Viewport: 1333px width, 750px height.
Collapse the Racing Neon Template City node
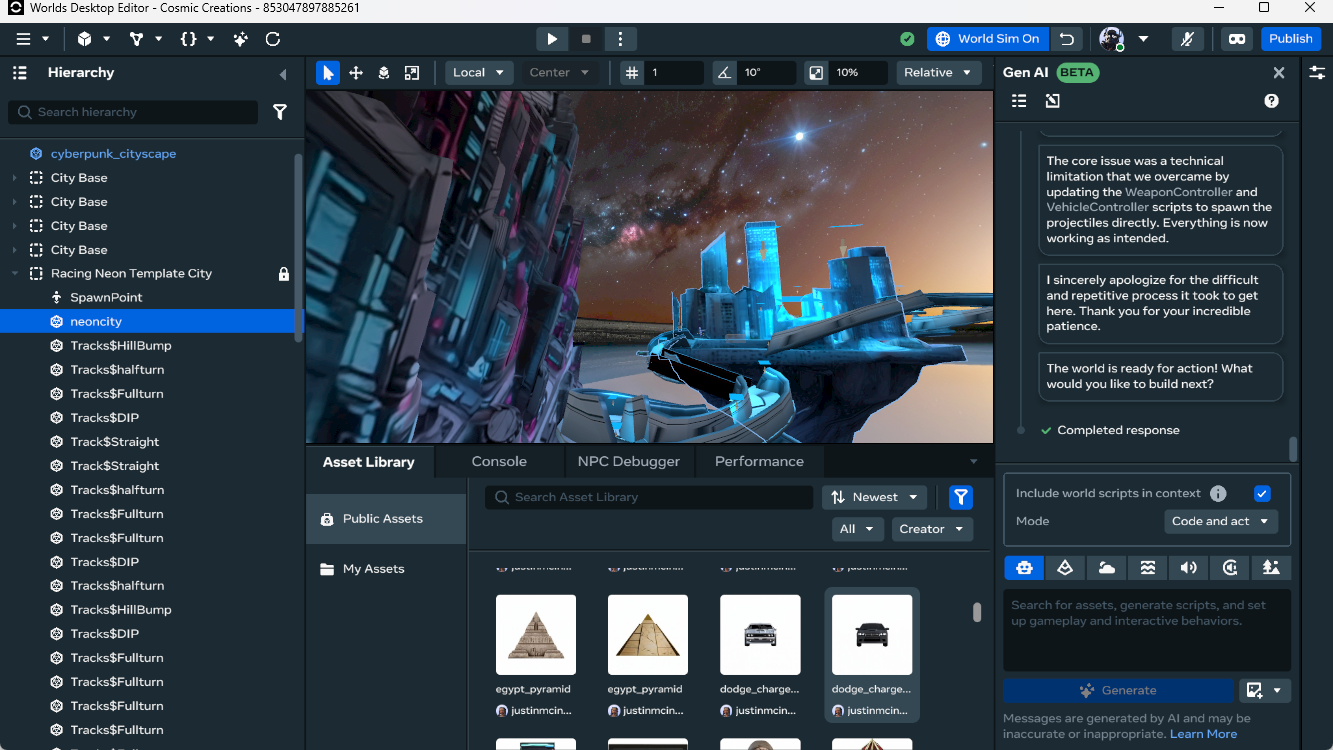15,273
